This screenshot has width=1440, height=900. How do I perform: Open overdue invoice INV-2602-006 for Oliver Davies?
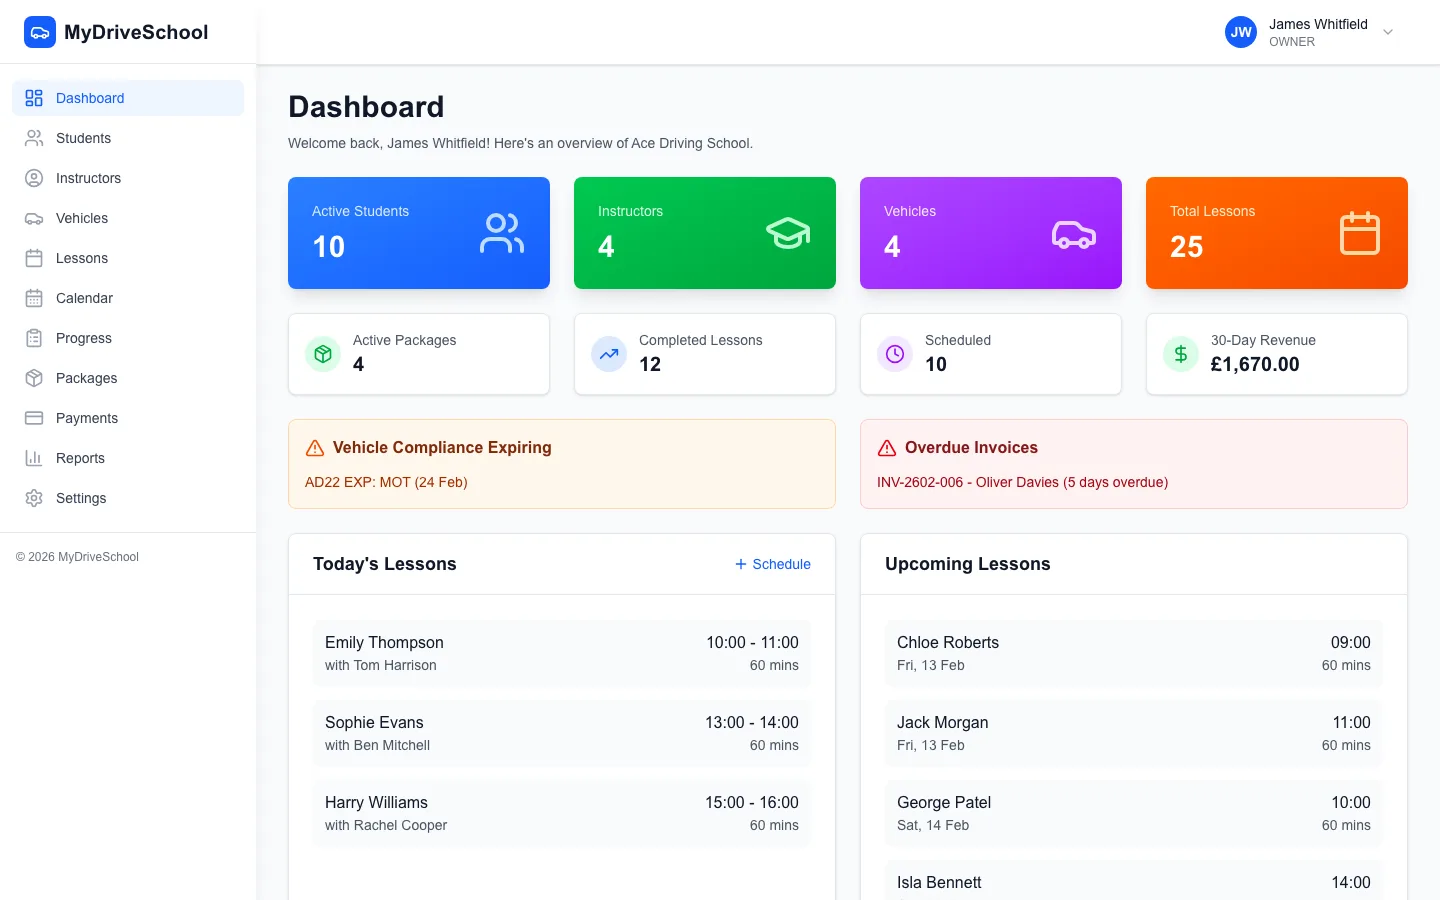click(x=1022, y=482)
